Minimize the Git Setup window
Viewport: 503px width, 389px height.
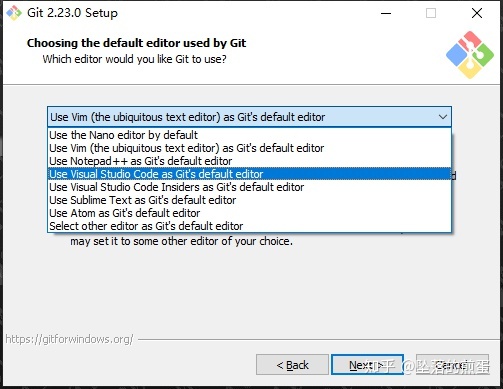[386, 13]
